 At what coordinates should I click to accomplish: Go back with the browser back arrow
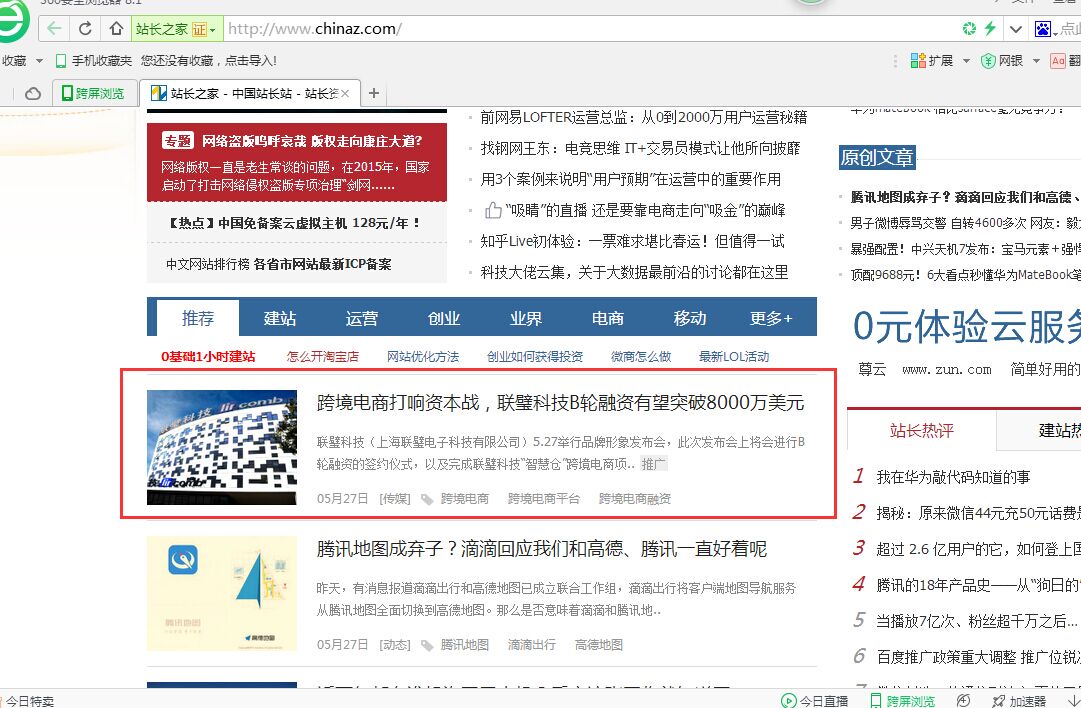(54, 29)
